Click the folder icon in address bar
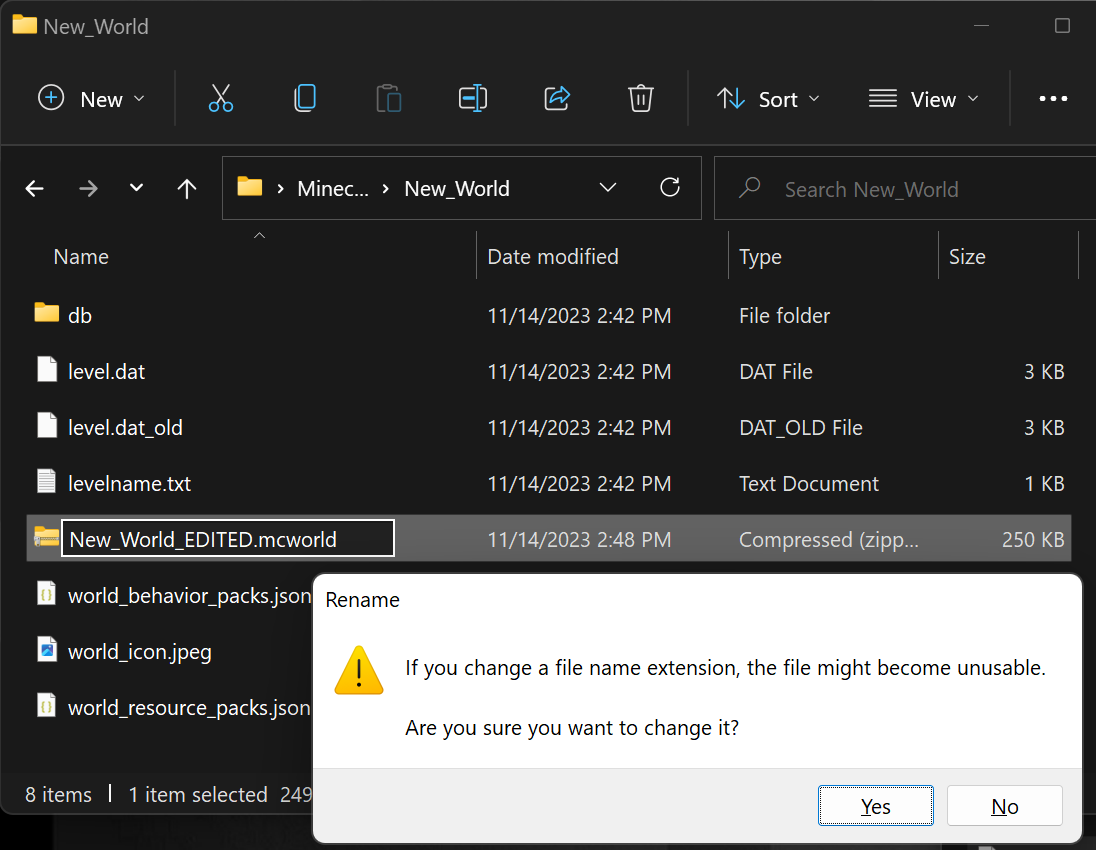 click(250, 187)
